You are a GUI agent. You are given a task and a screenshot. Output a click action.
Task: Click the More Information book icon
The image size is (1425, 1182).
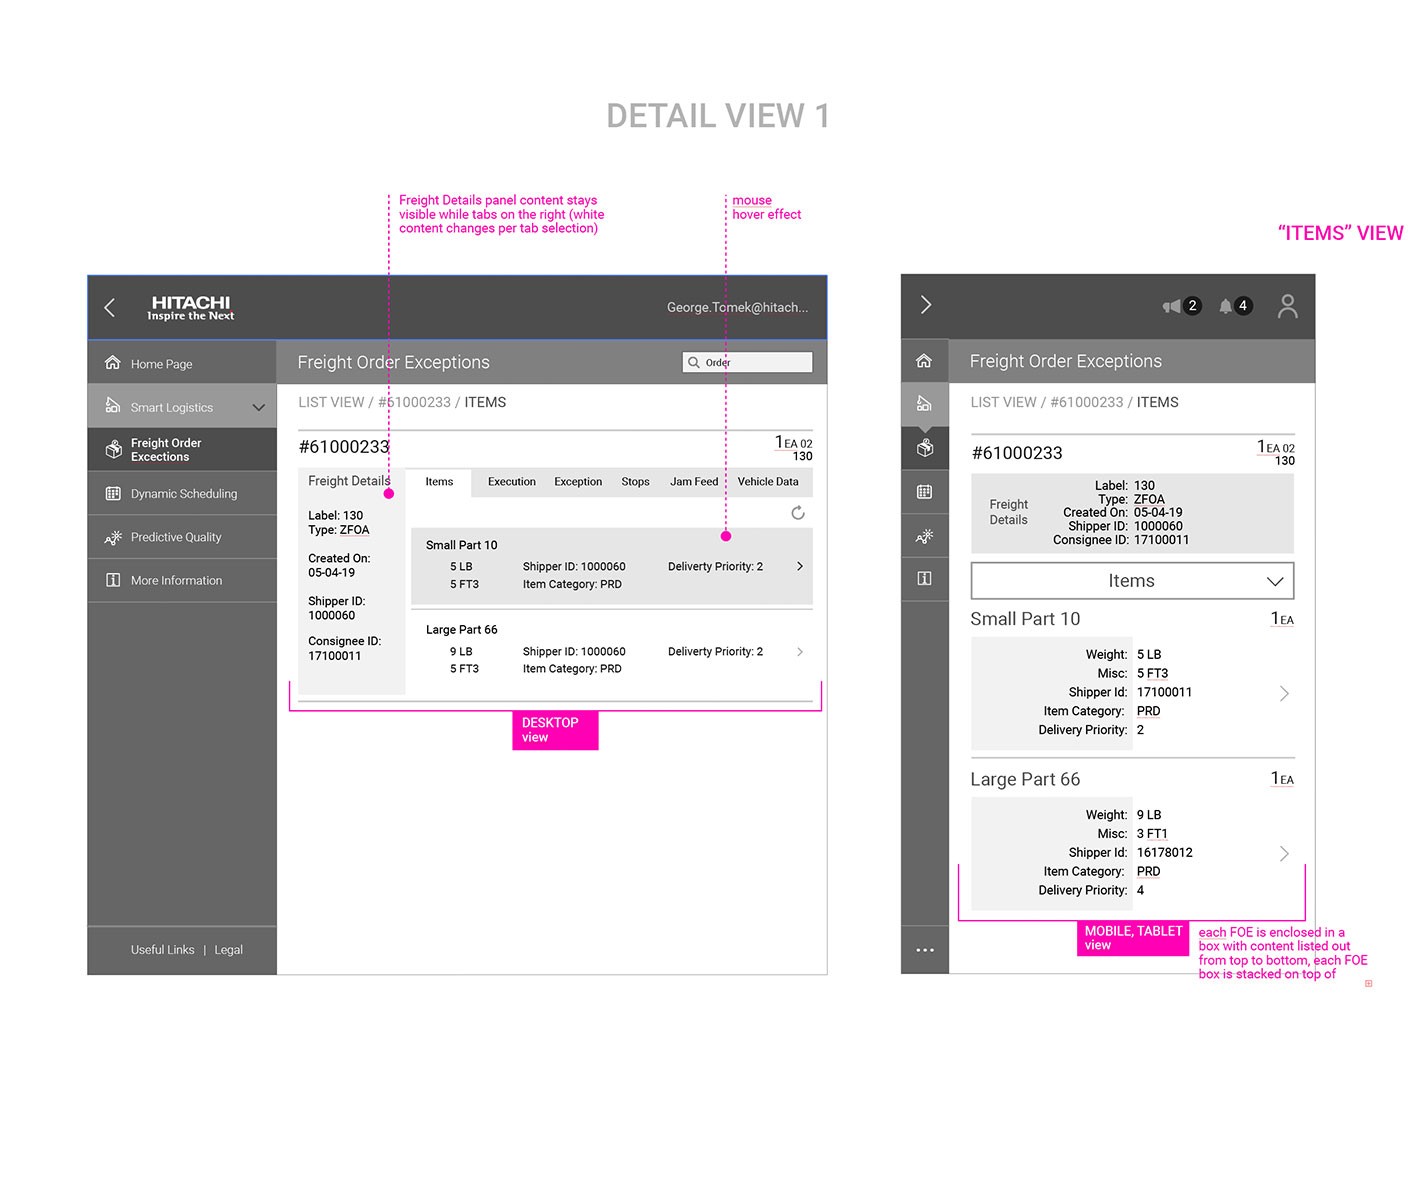(113, 580)
